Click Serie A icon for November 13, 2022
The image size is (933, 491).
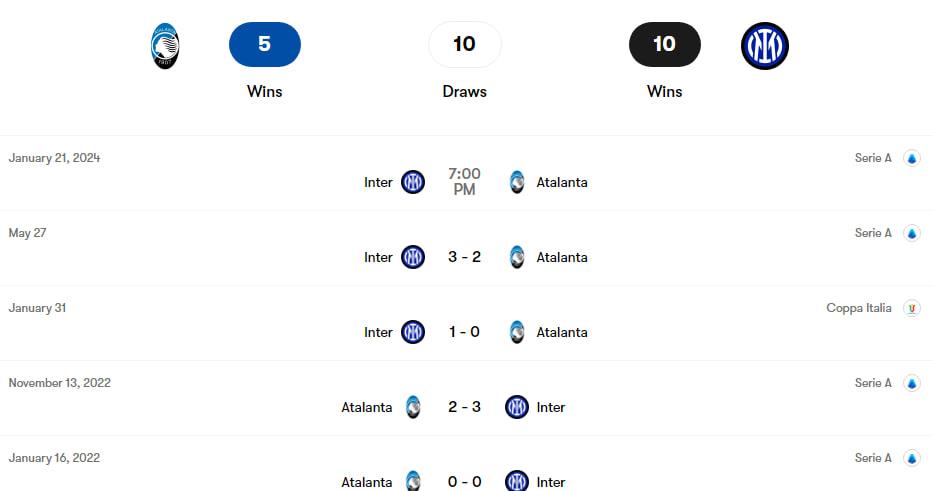click(912, 383)
